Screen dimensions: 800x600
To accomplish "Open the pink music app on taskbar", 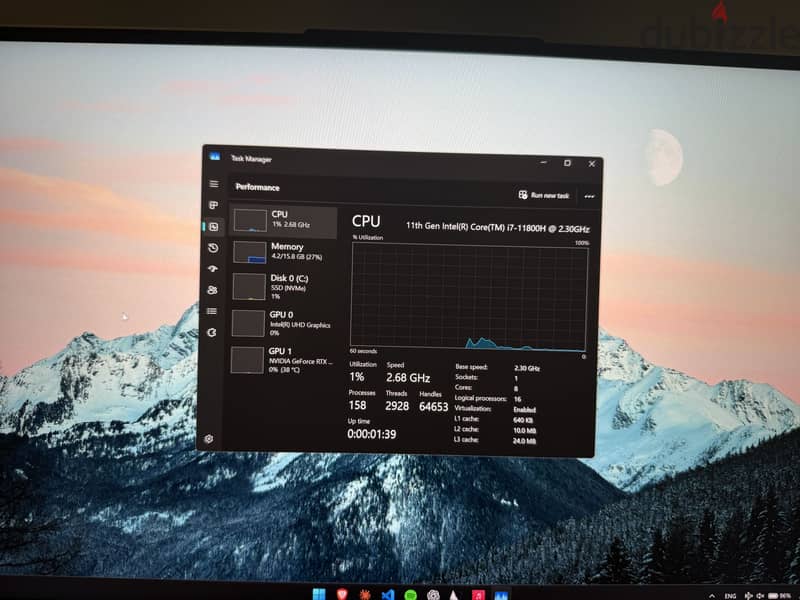I will point(478,595).
